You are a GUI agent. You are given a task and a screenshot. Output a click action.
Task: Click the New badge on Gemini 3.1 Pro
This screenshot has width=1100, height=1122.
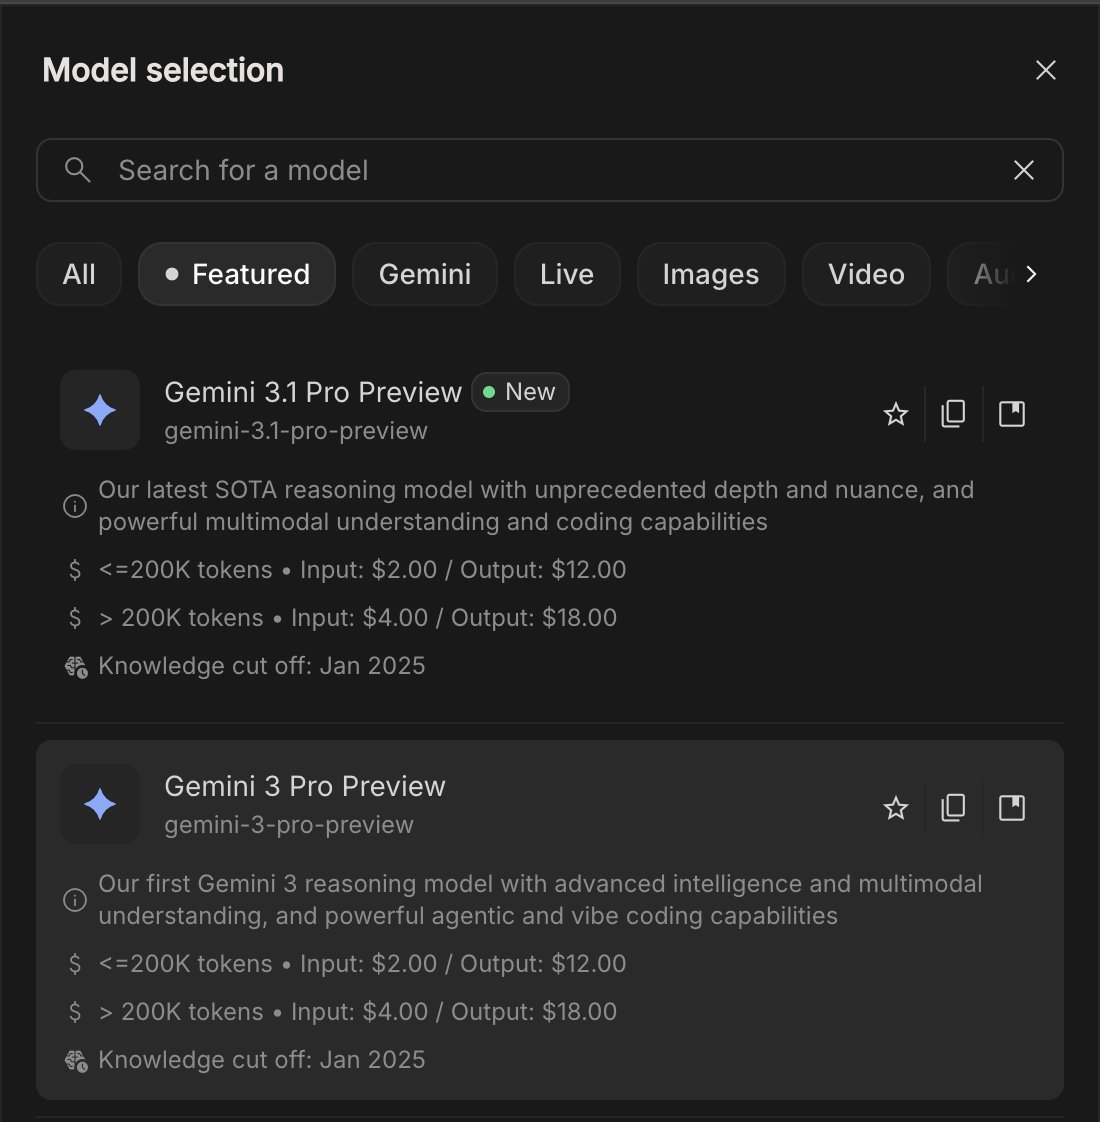point(520,392)
